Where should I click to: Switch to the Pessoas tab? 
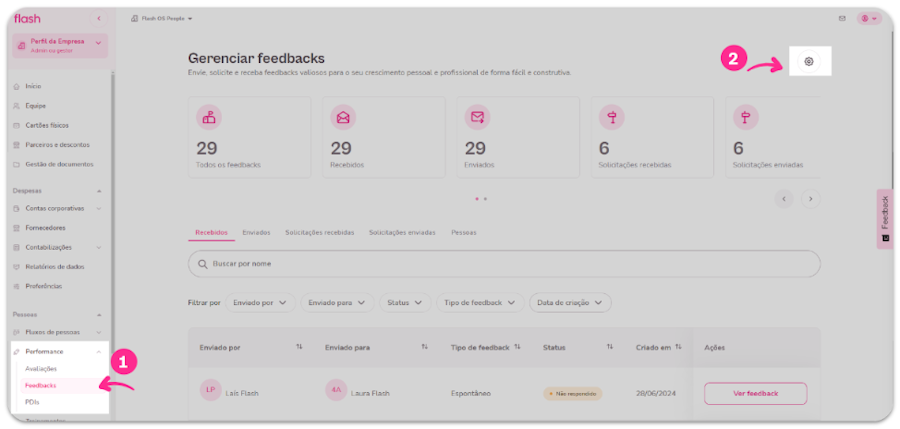[464, 233]
